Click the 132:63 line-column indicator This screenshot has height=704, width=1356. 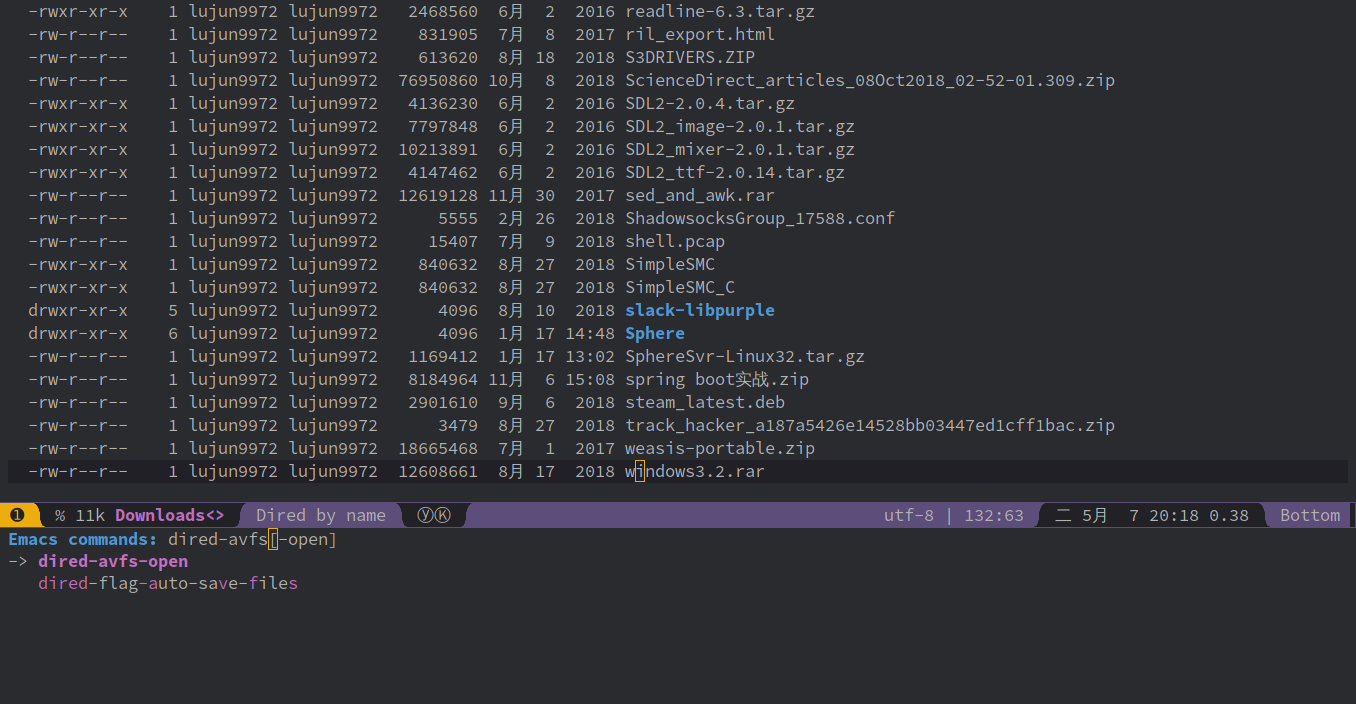(x=993, y=515)
